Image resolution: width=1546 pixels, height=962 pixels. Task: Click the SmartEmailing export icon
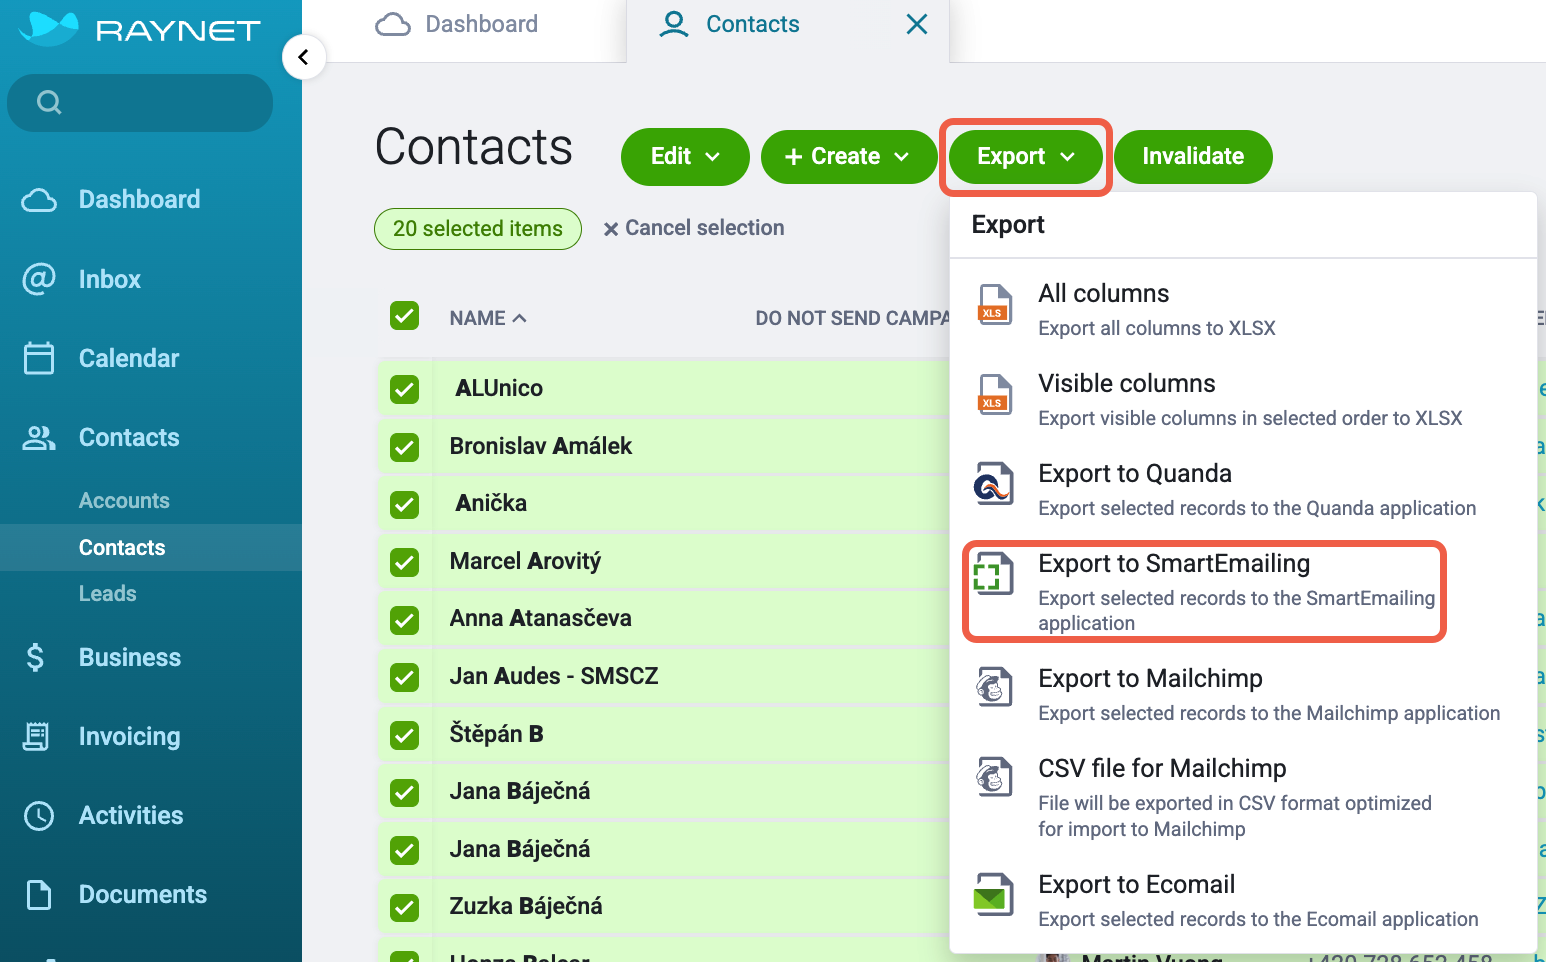click(x=993, y=574)
